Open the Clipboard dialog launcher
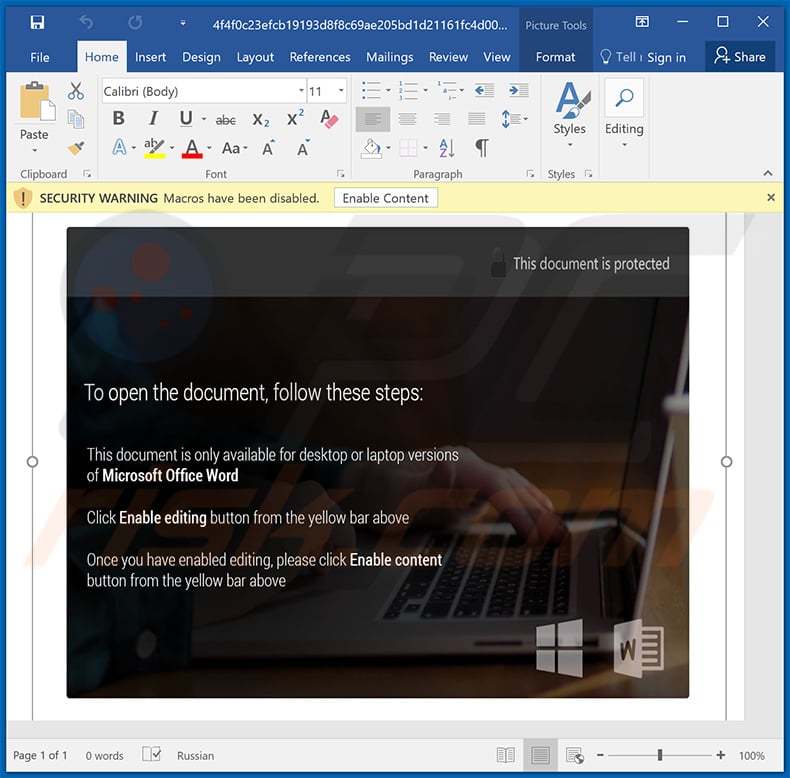The height and width of the screenshot is (778, 790). click(87, 174)
